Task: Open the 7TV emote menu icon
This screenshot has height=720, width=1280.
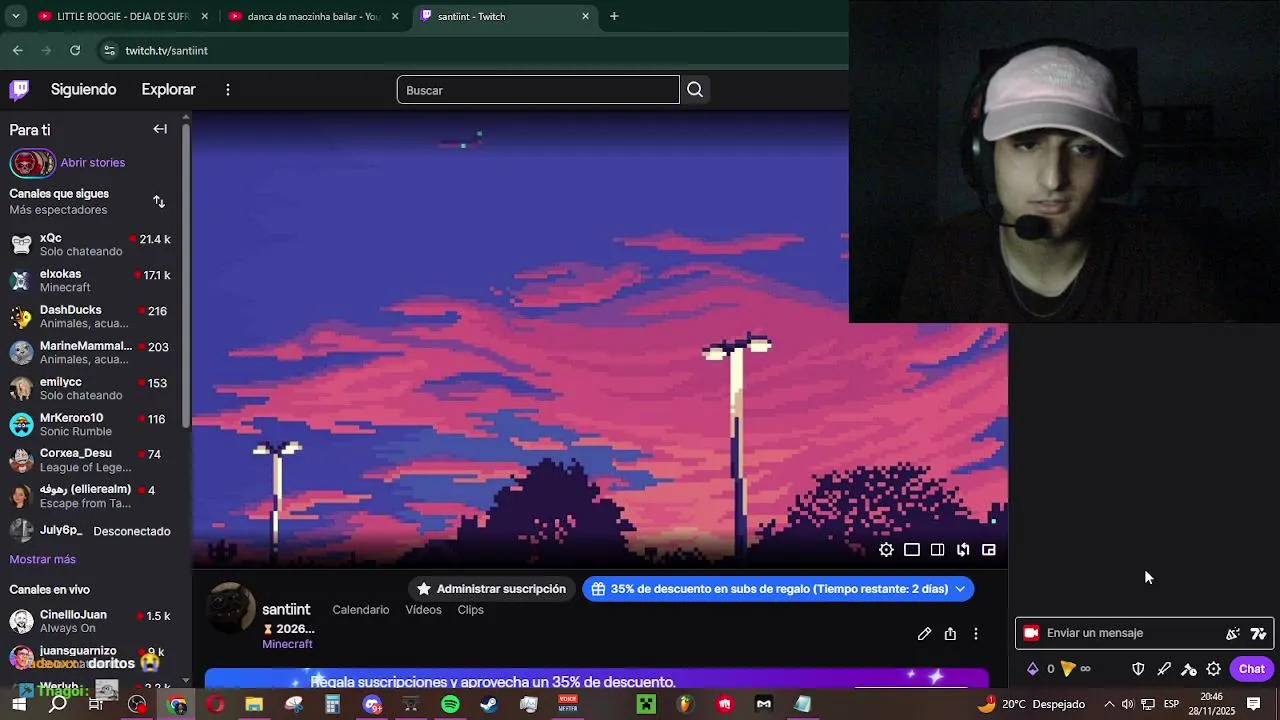Action: pos(1259,633)
